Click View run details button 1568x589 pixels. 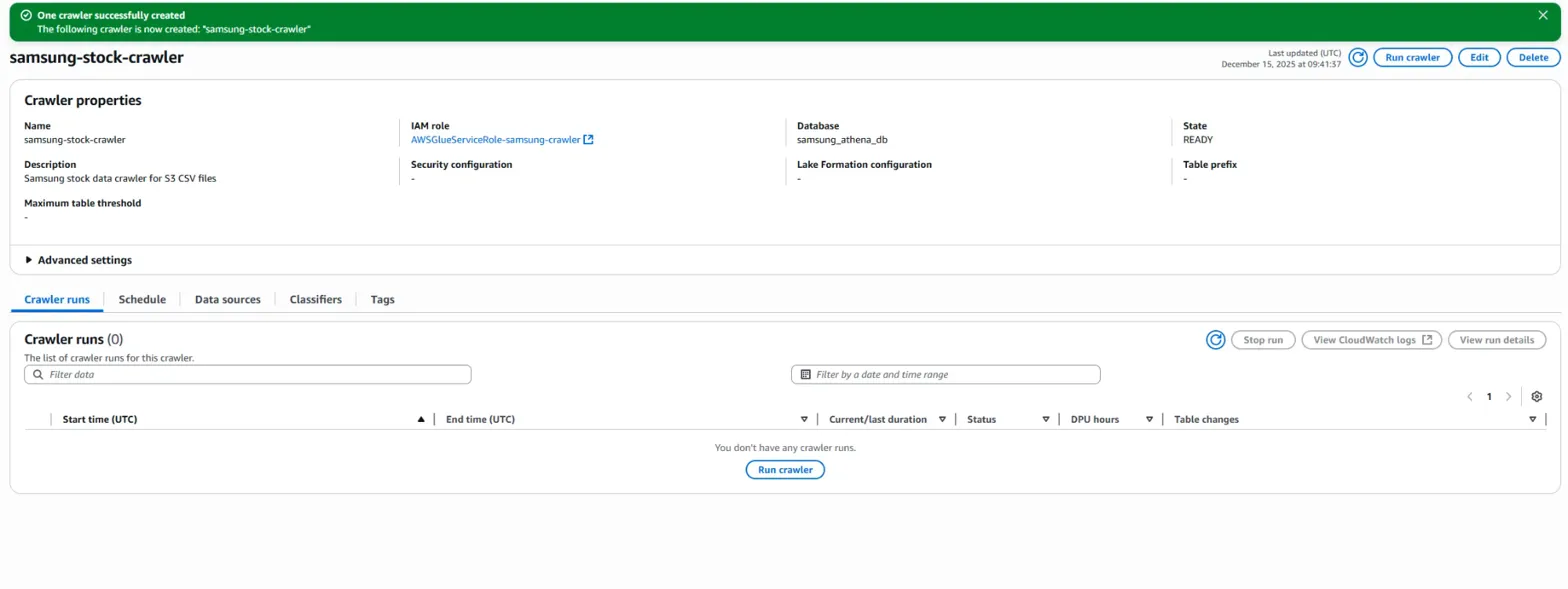tap(1497, 340)
